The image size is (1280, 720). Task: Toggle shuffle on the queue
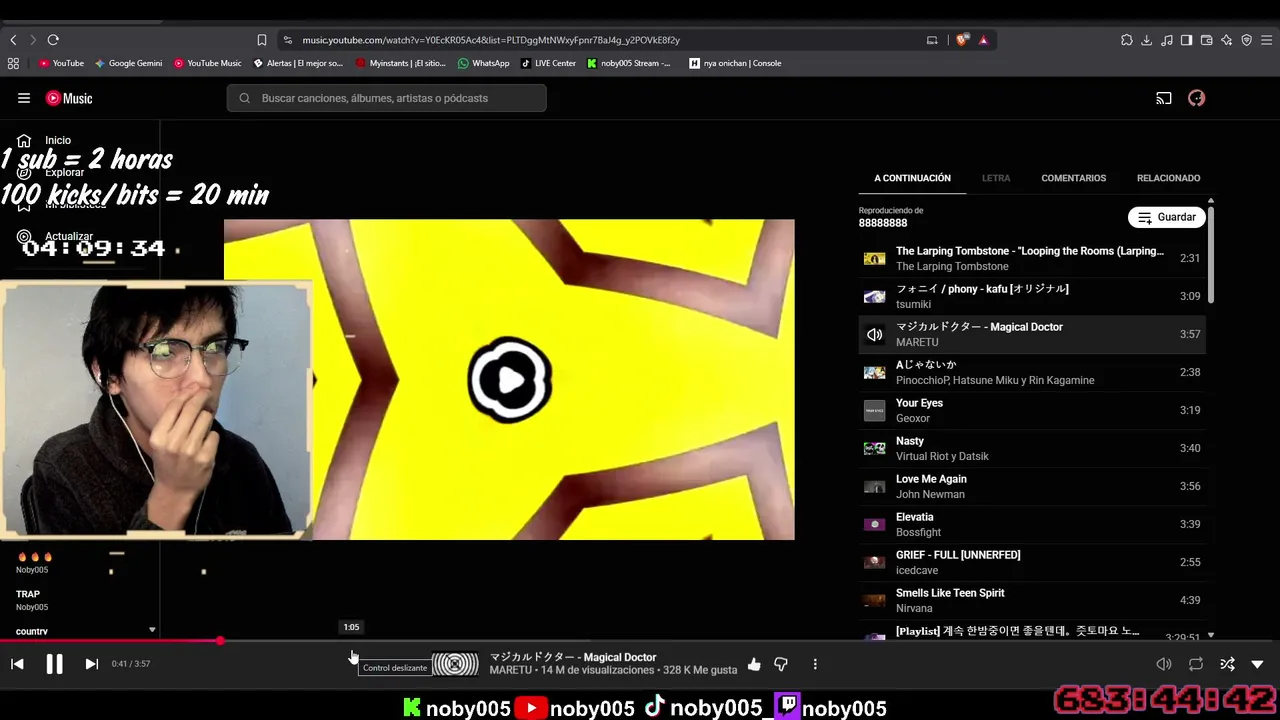pyautogui.click(x=1227, y=664)
